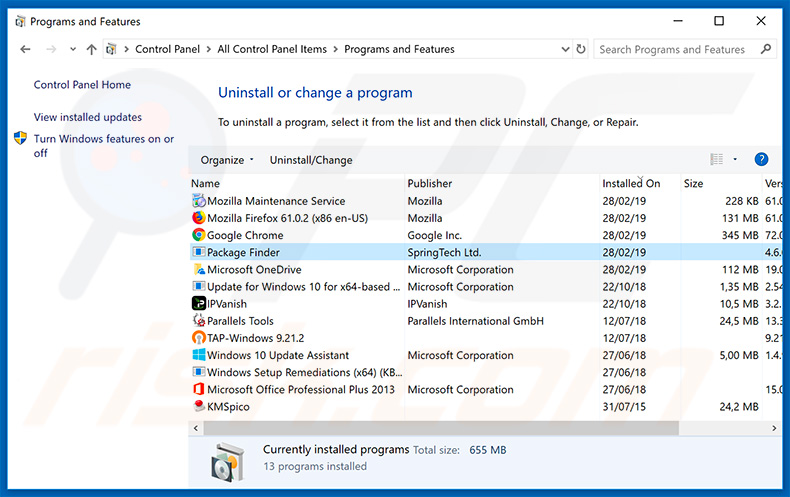The image size is (790, 497).
Task: Select Windows 10 Update Assistant row name
Action: 278,355
